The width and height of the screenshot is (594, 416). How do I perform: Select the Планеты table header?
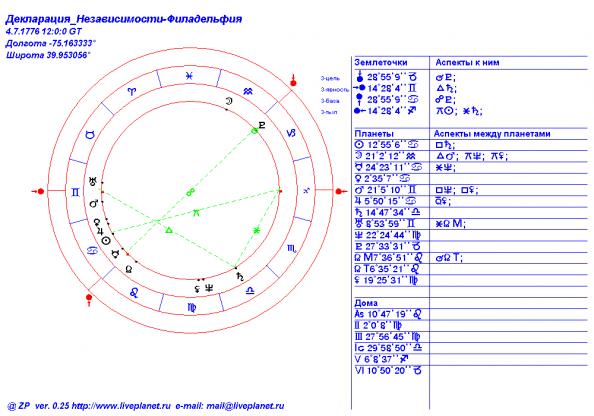tap(374, 134)
